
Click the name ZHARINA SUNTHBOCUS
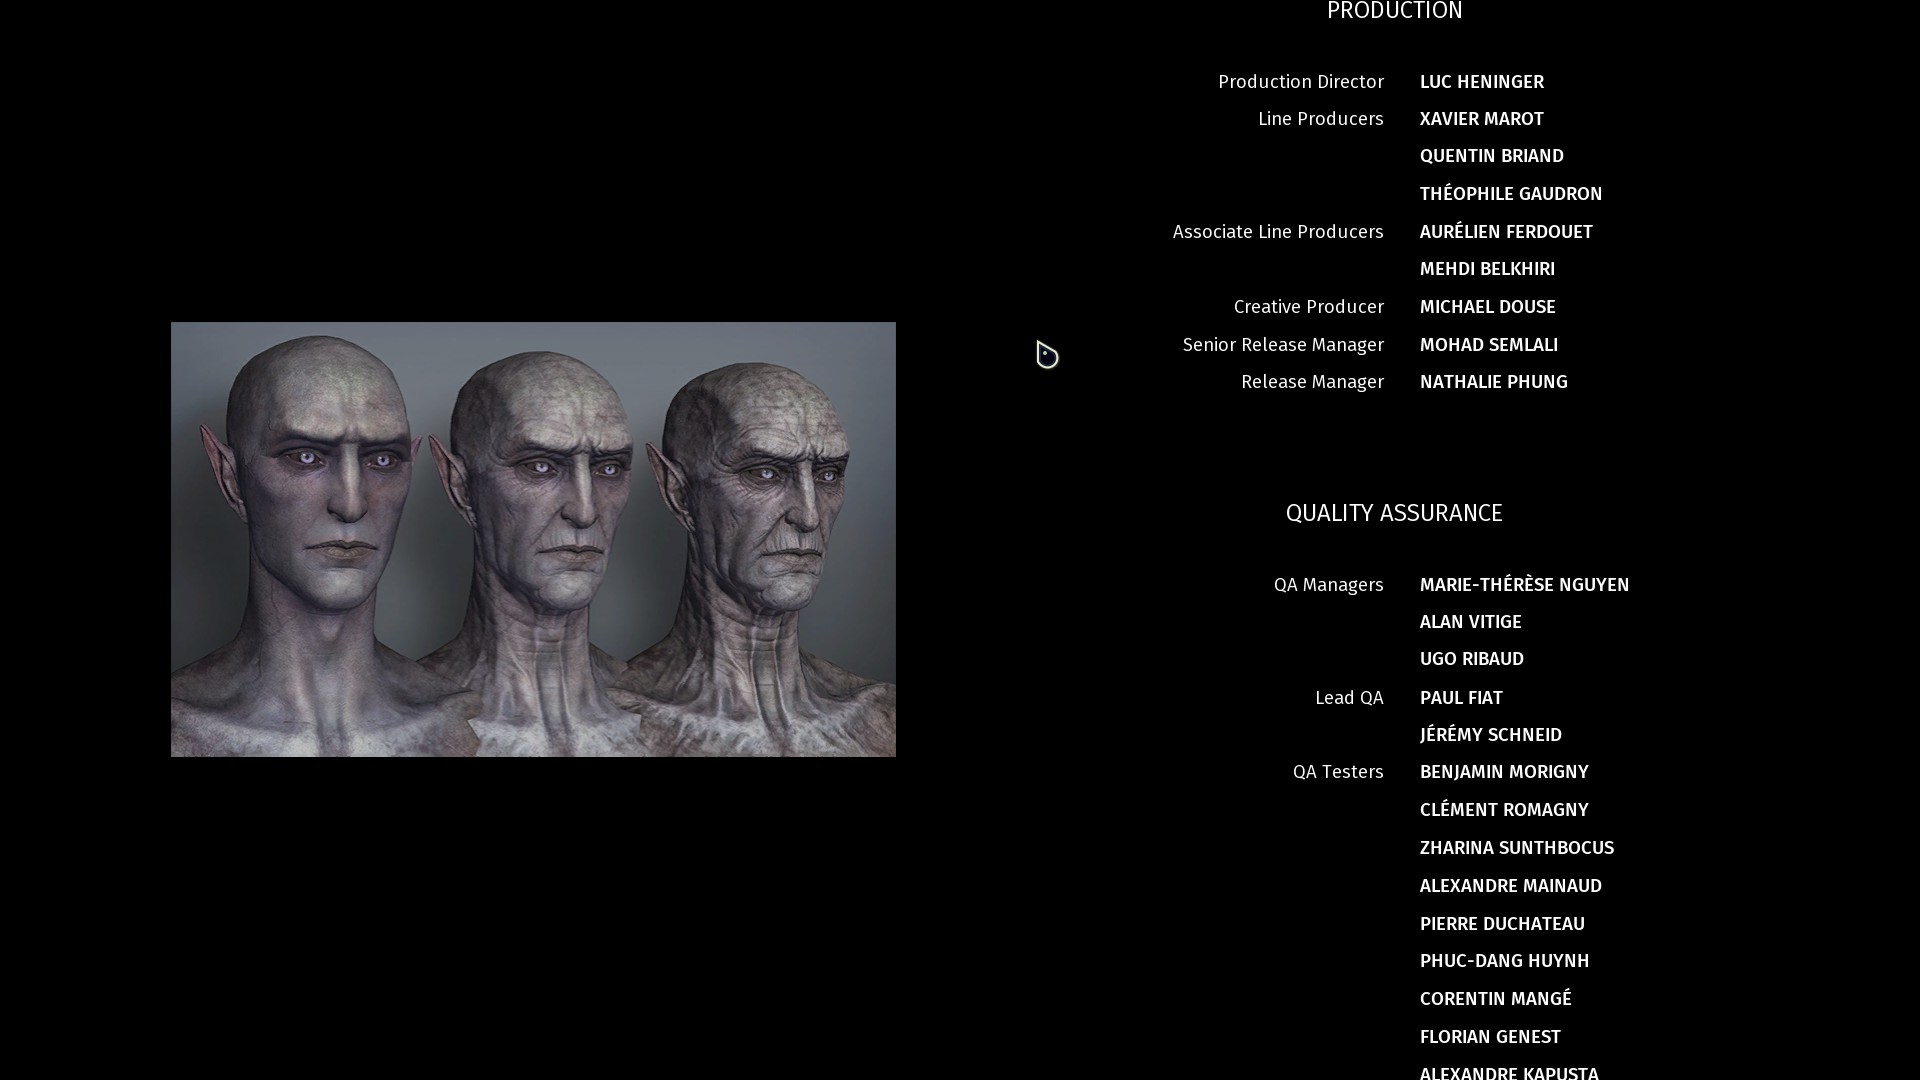pos(1516,848)
